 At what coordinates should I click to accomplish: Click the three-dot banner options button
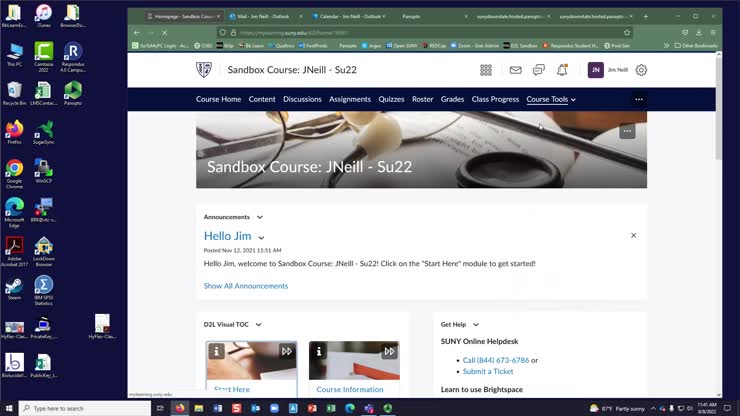pos(627,131)
